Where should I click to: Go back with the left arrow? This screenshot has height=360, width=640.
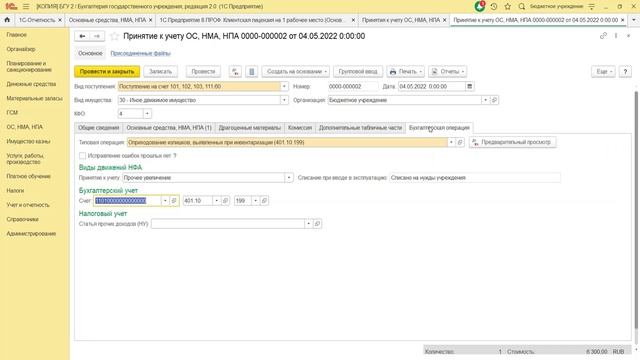click(82, 36)
